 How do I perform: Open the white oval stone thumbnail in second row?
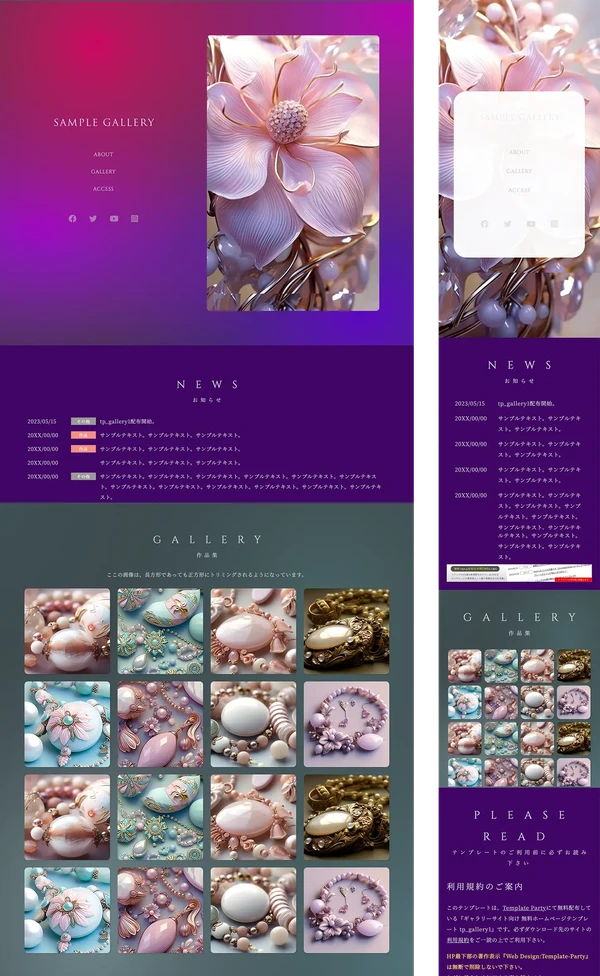[253, 724]
